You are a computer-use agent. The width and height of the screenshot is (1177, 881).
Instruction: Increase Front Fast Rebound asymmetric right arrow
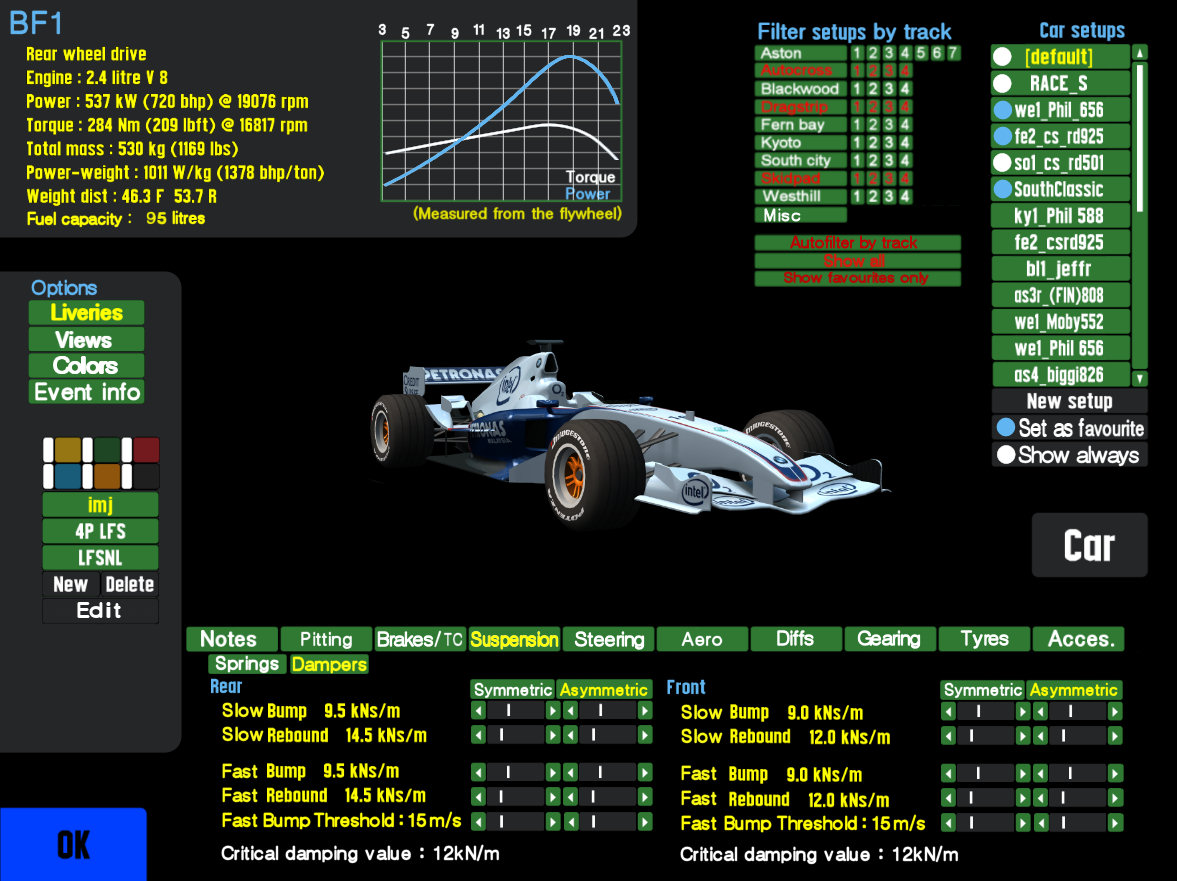click(x=1115, y=798)
